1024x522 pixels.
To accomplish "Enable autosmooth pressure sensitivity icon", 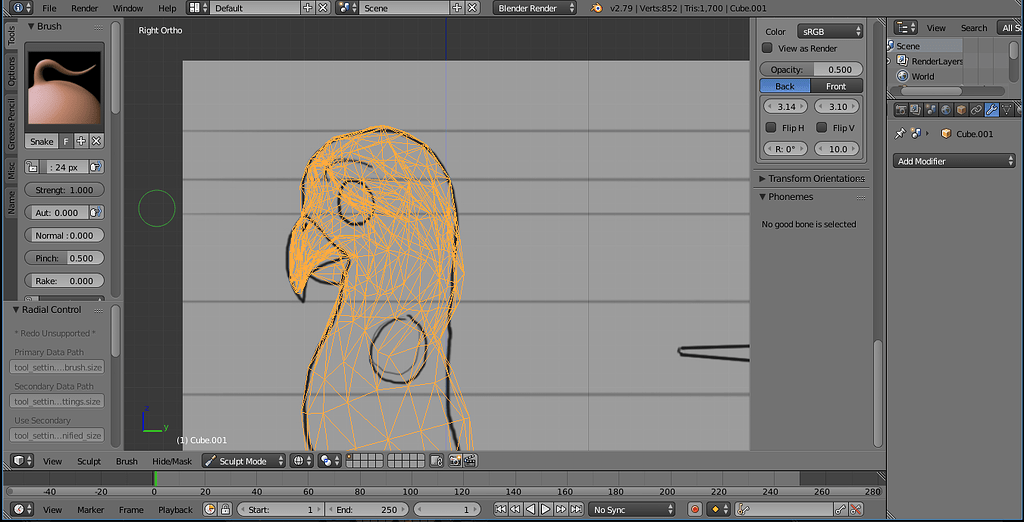I will click(x=96, y=212).
